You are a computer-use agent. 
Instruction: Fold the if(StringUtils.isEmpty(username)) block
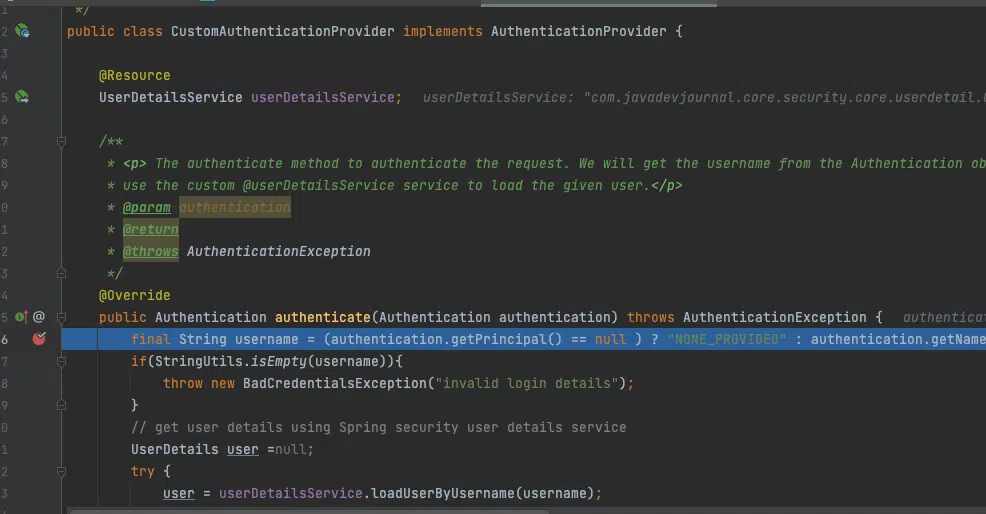point(61,361)
